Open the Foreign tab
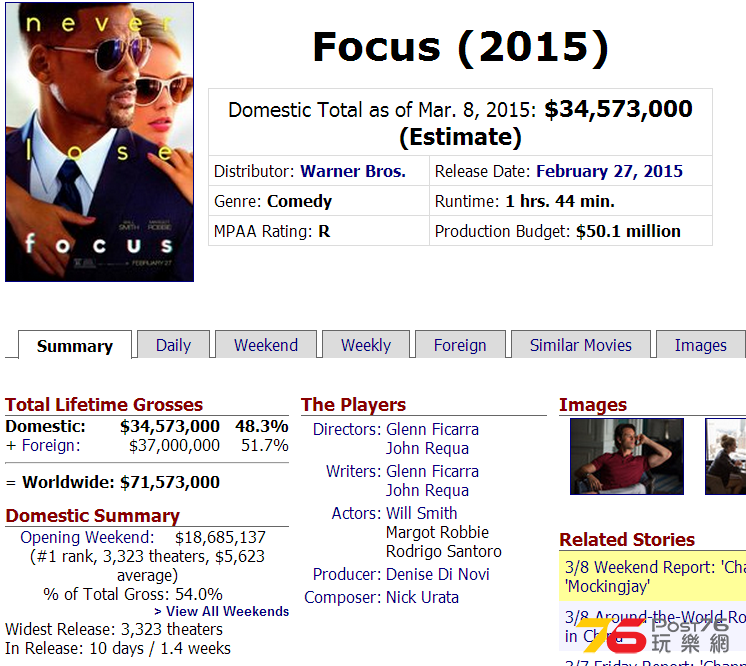Screen dimensions: 746x666 coord(460,344)
